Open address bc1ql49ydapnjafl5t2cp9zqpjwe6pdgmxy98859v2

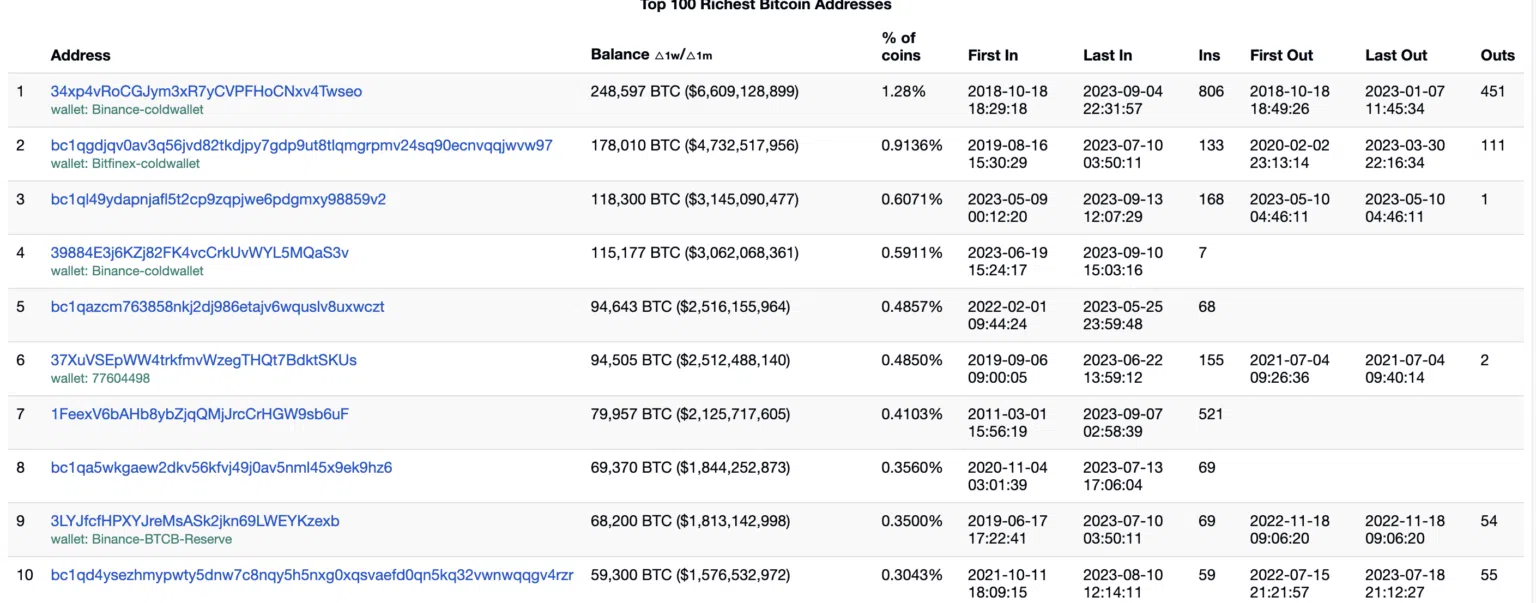click(218, 199)
